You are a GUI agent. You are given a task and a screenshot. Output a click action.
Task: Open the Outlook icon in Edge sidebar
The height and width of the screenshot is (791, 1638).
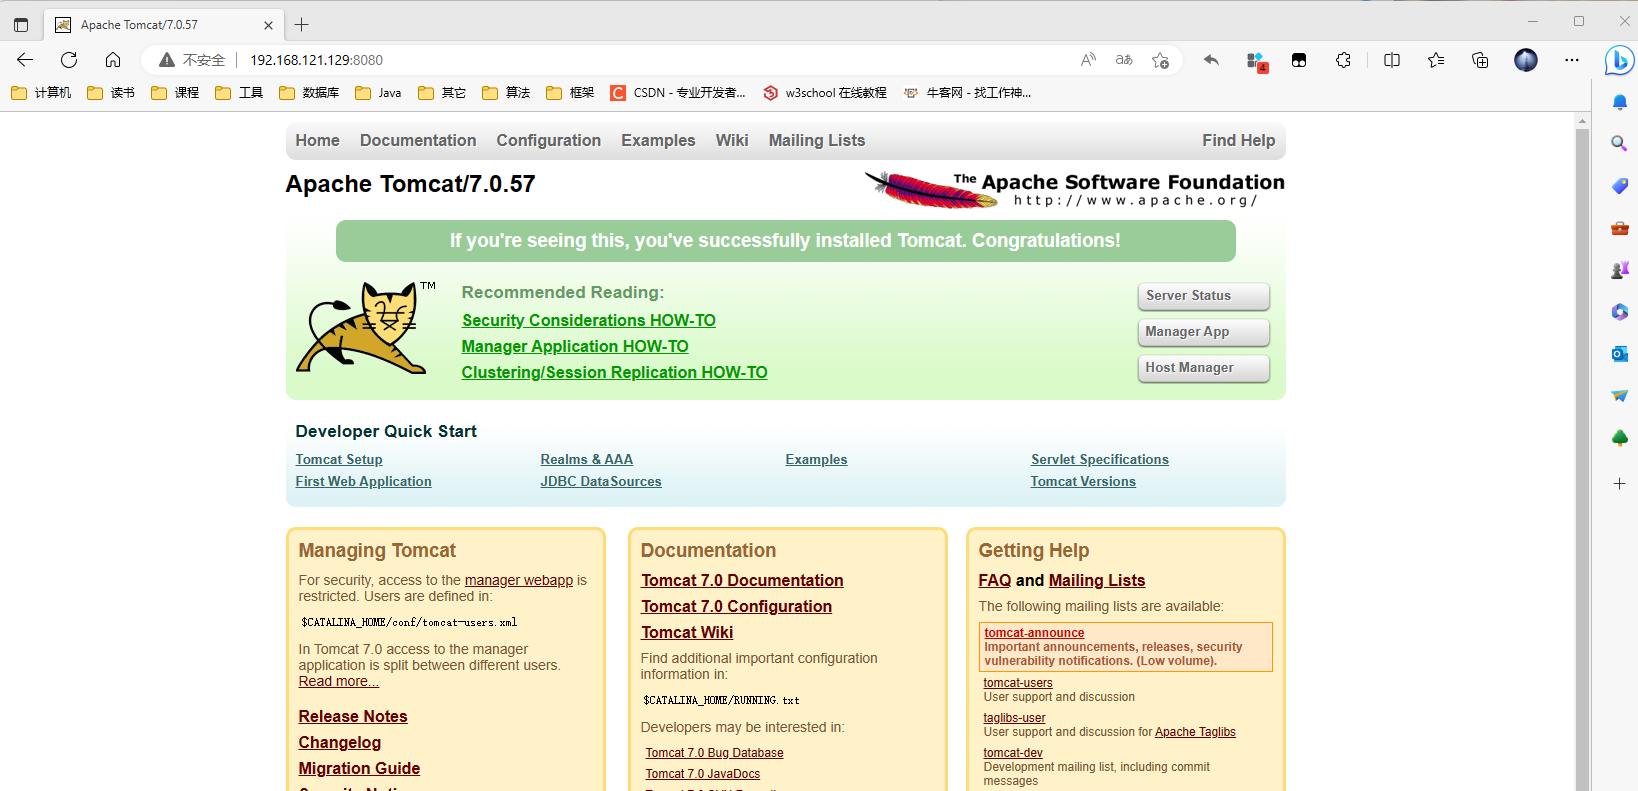1619,354
